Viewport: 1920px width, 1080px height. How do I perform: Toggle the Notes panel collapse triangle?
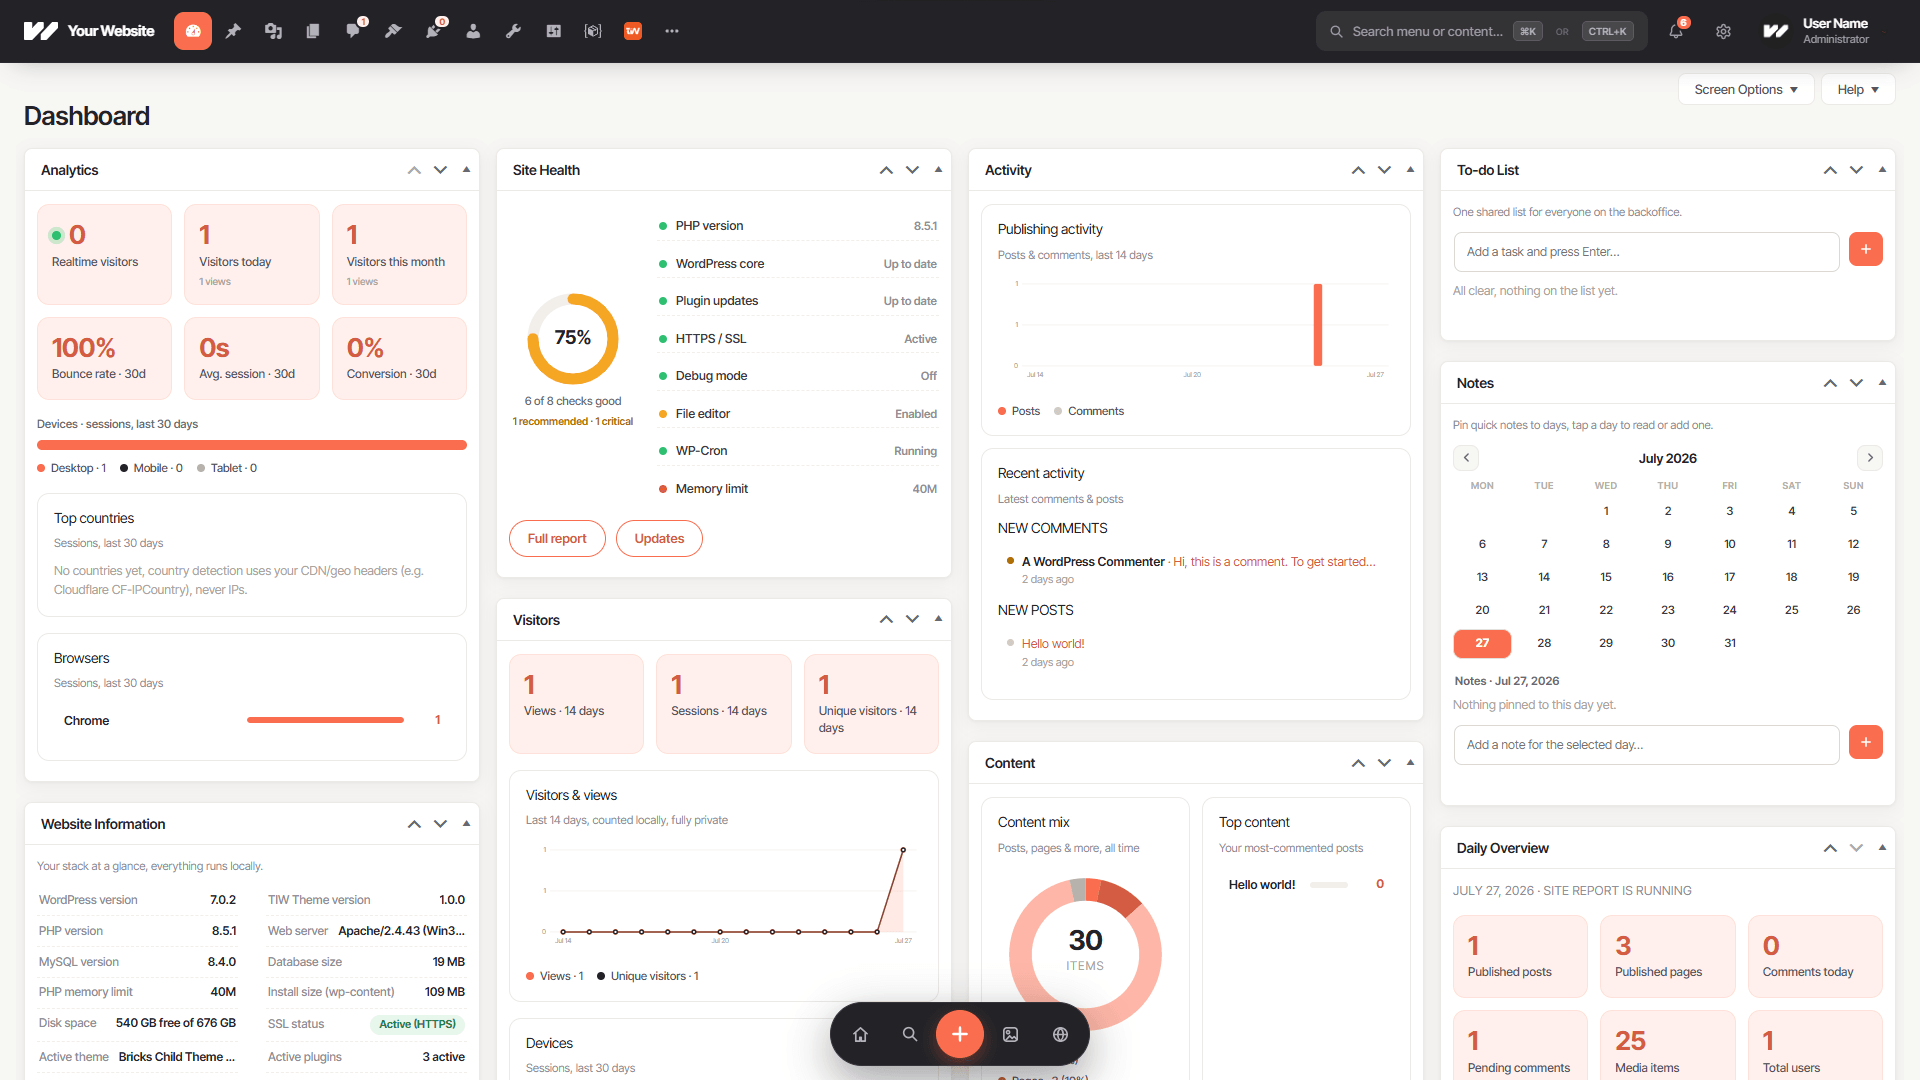pos(1882,383)
